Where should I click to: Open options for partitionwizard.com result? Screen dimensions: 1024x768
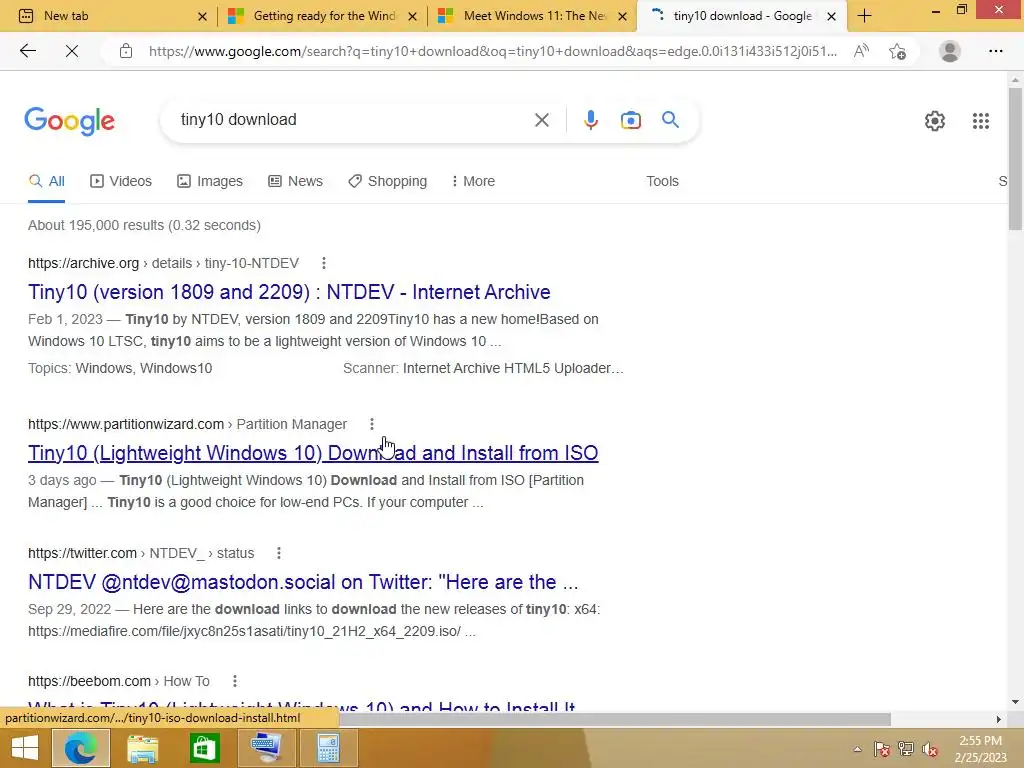372,424
